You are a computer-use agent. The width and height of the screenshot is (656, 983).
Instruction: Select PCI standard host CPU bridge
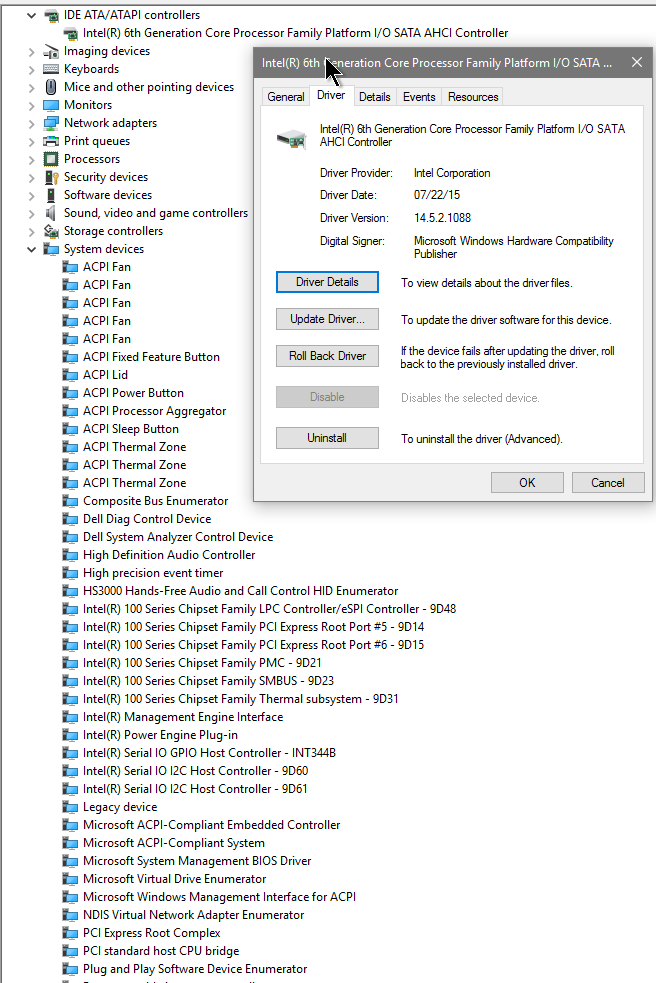(161, 951)
